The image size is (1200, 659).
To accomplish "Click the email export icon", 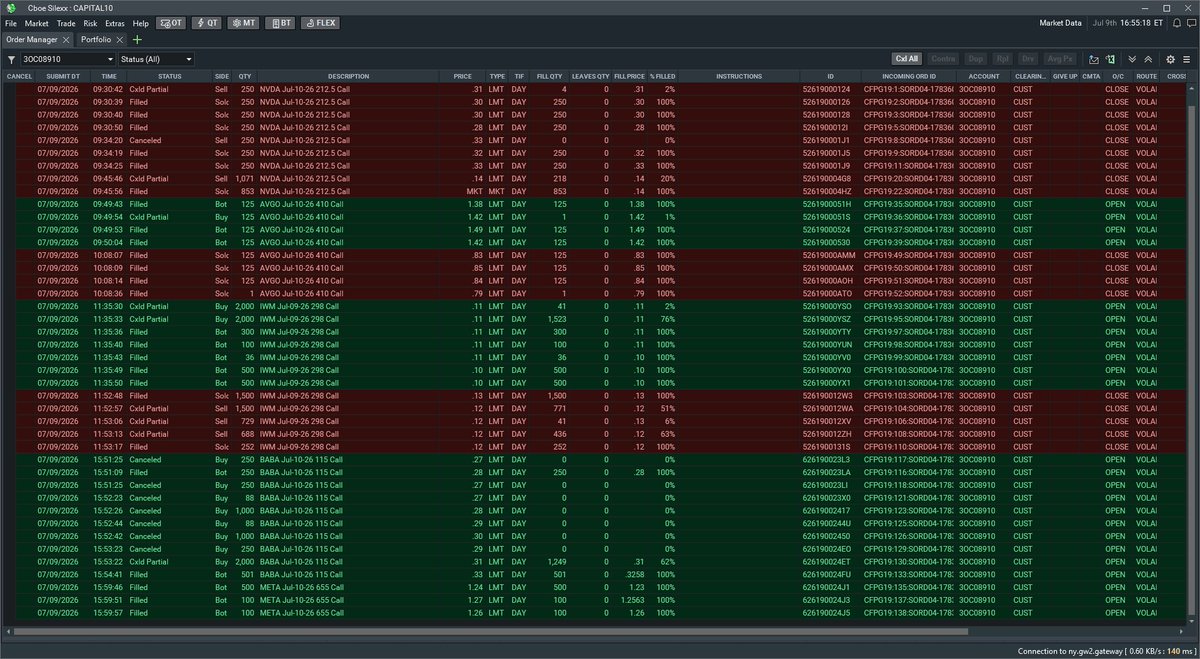I will (1094, 59).
